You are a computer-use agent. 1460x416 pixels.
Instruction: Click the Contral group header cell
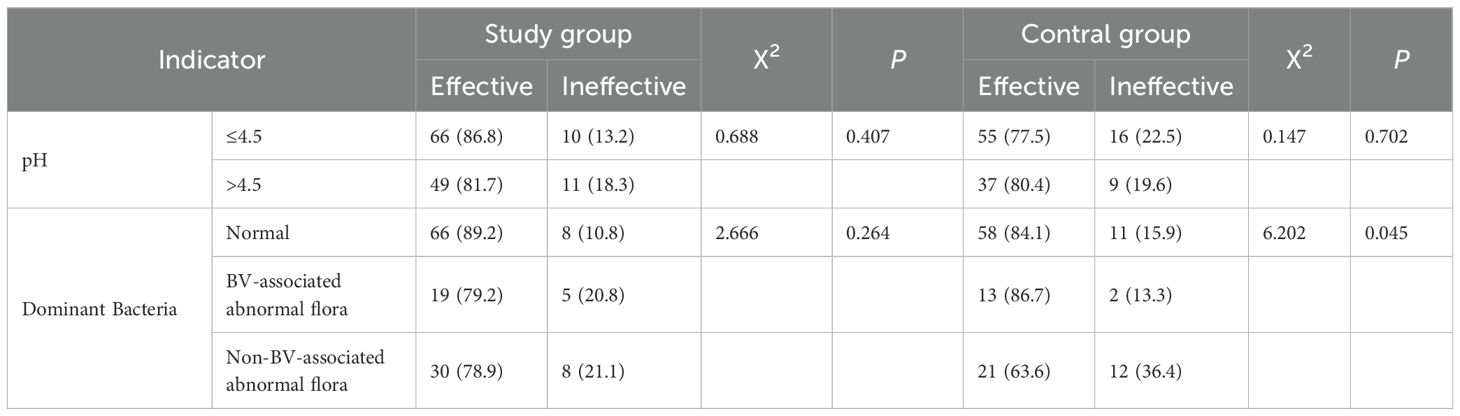coord(1105,35)
